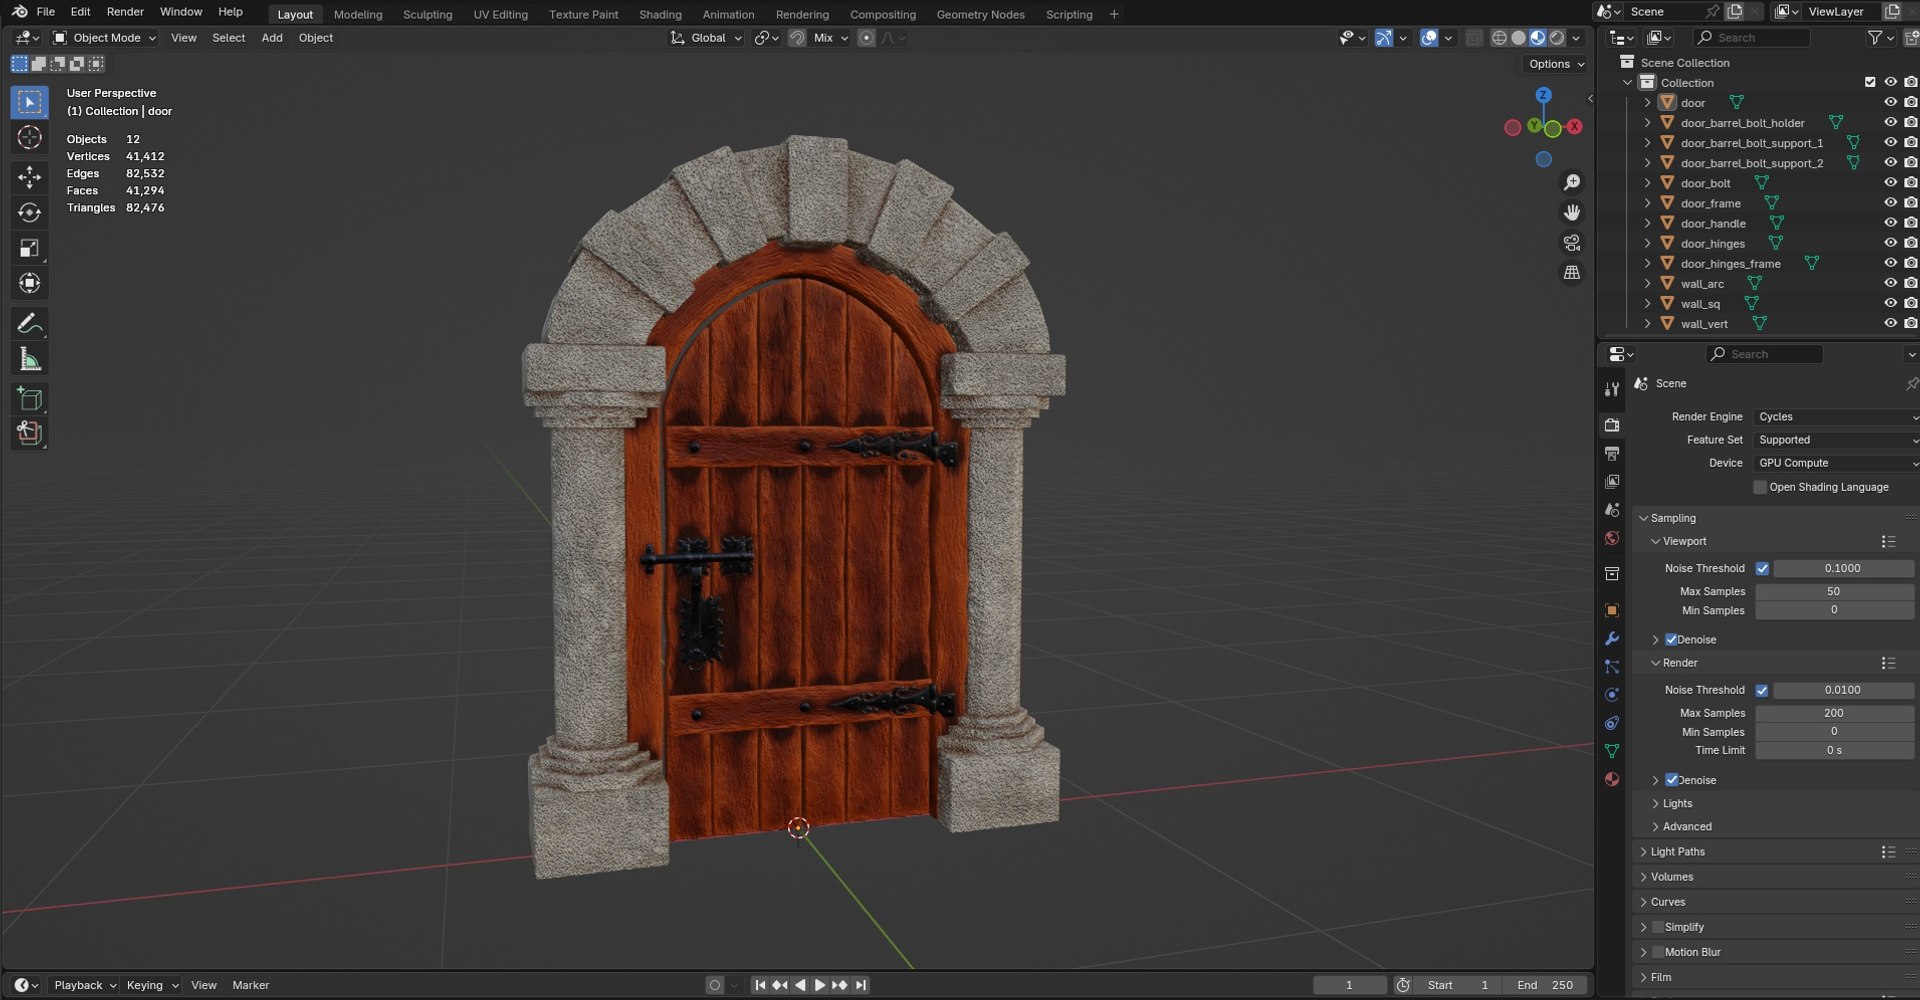Screen dimensions: 1920x1000
Task: Open the Render menu
Action: [x=125, y=12]
